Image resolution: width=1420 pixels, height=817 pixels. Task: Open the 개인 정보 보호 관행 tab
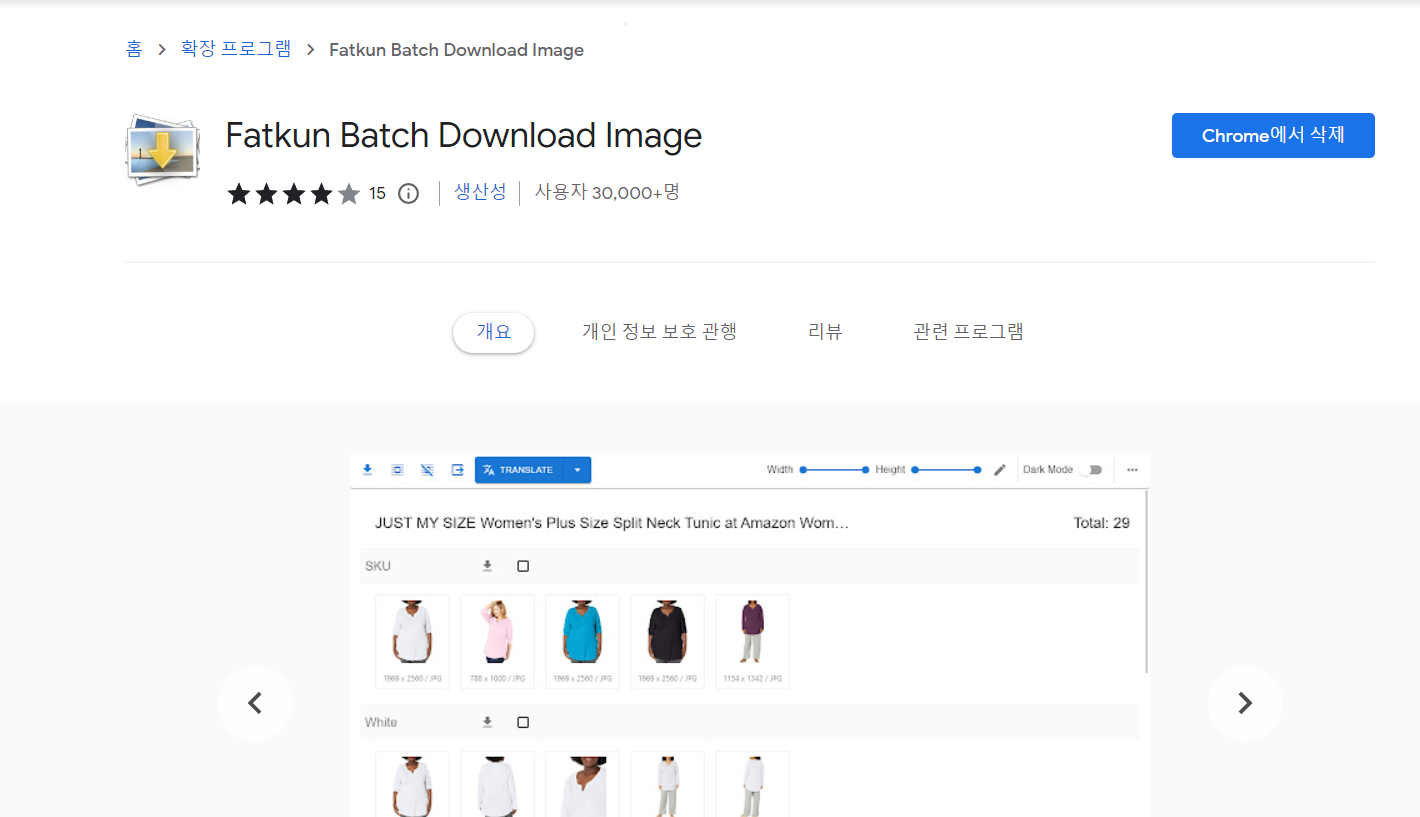(x=660, y=332)
